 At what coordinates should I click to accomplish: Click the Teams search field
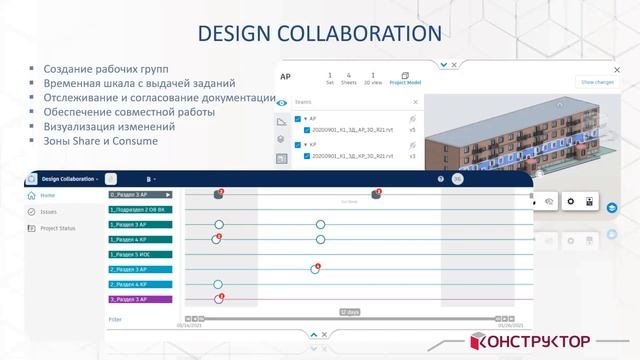pos(352,102)
